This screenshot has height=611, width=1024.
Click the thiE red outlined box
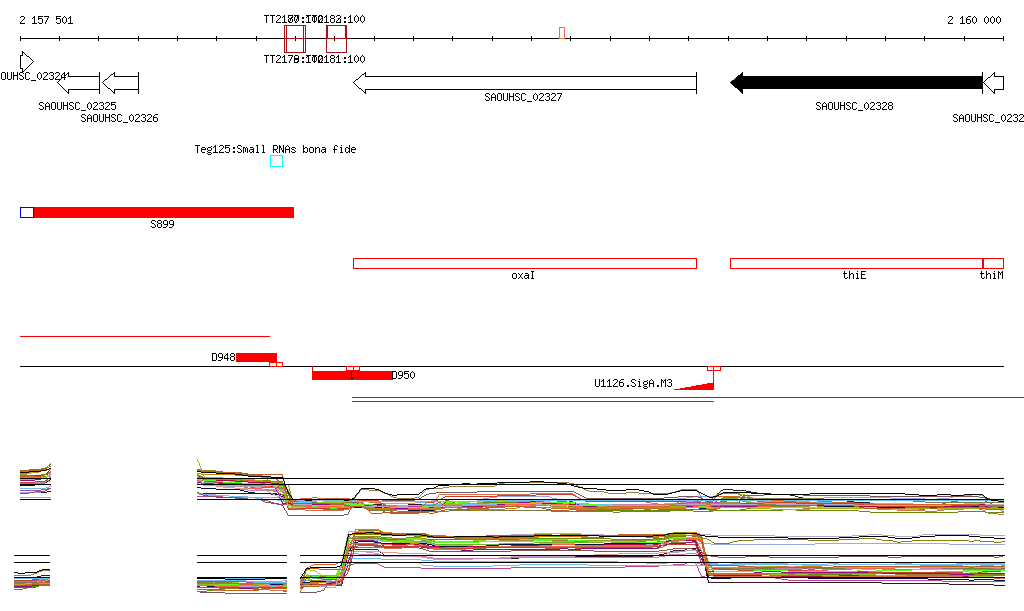pos(856,264)
